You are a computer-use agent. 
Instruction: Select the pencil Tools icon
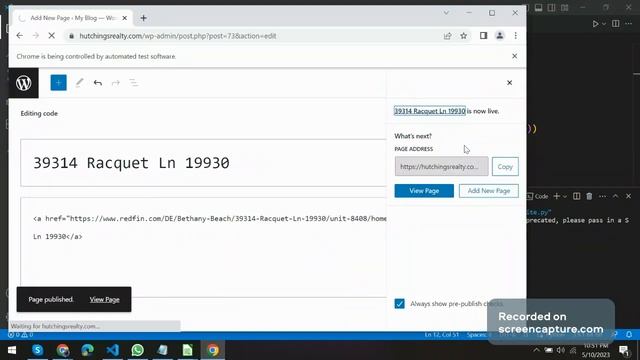pyautogui.click(x=79, y=83)
